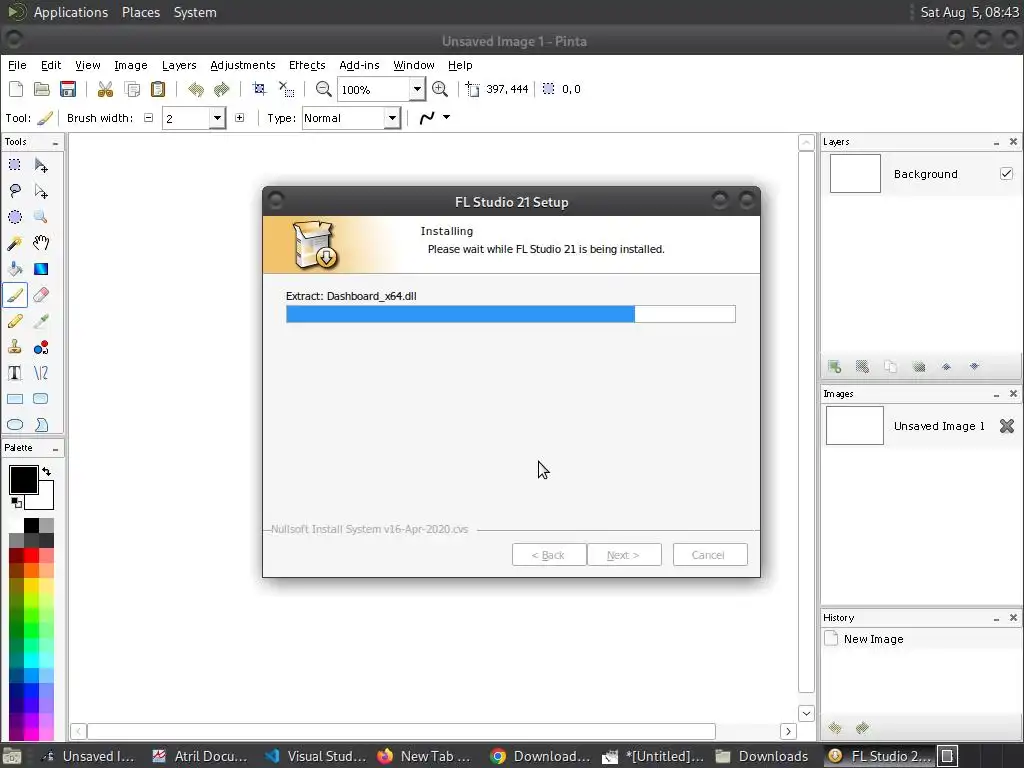
Task: Open Applications menu in top panel
Action: (71, 12)
